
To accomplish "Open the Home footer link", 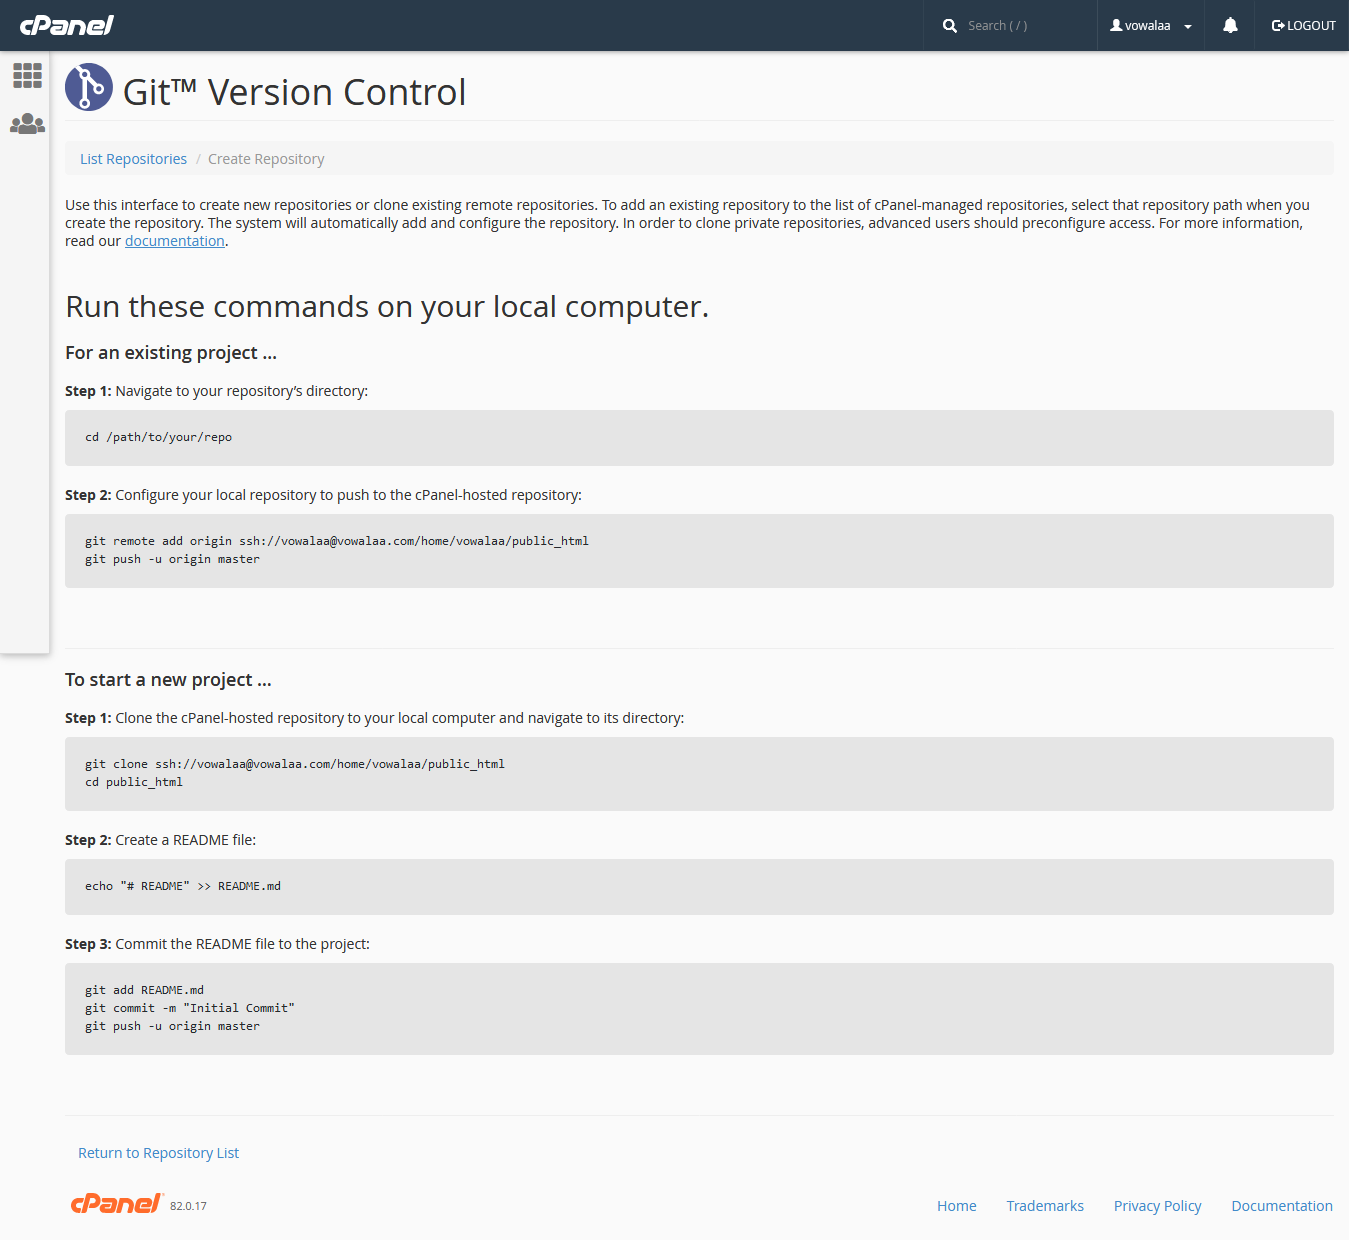I will tap(956, 1206).
